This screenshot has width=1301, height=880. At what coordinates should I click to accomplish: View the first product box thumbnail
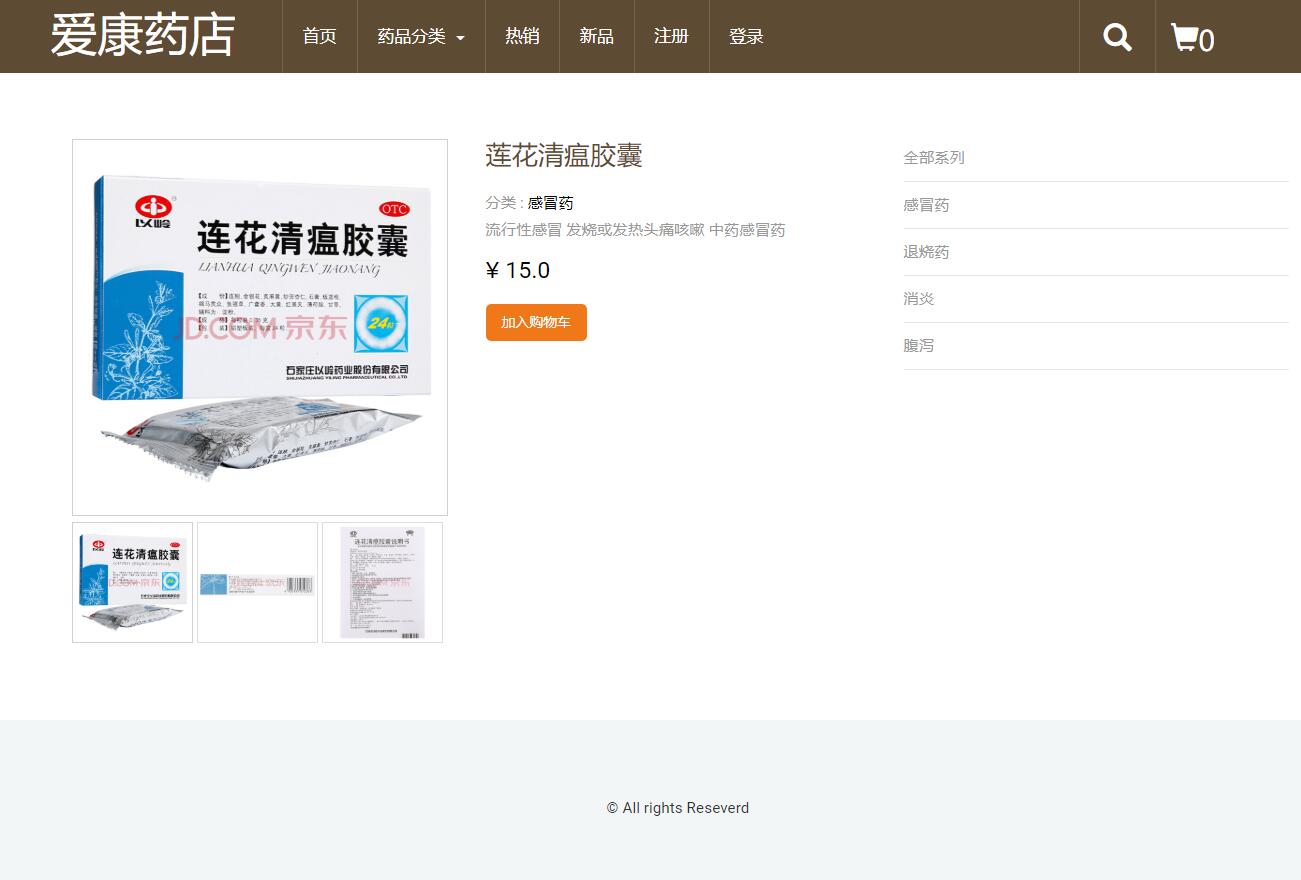coord(132,582)
